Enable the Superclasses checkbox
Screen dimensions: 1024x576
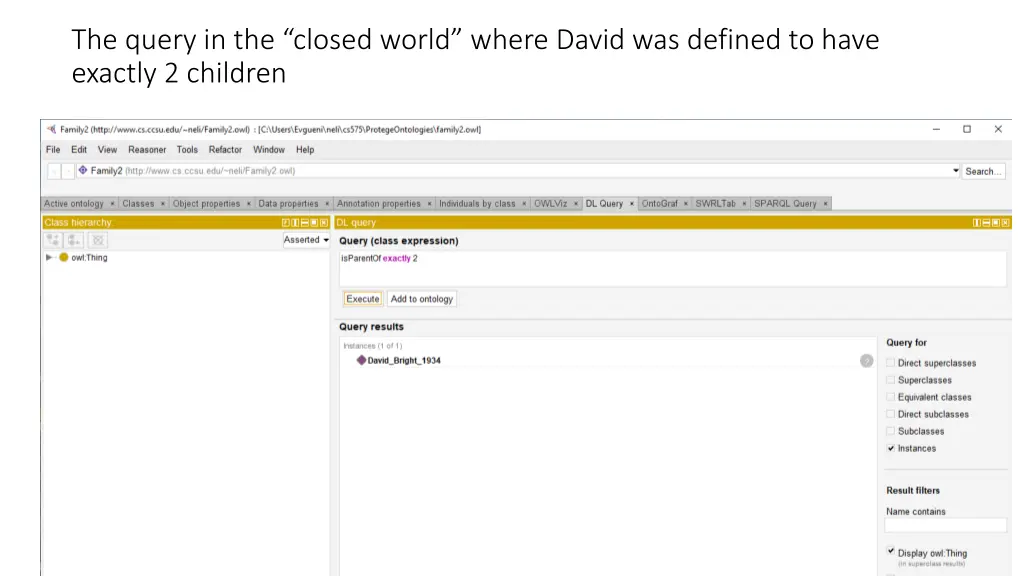pyautogui.click(x=891, y=379)
